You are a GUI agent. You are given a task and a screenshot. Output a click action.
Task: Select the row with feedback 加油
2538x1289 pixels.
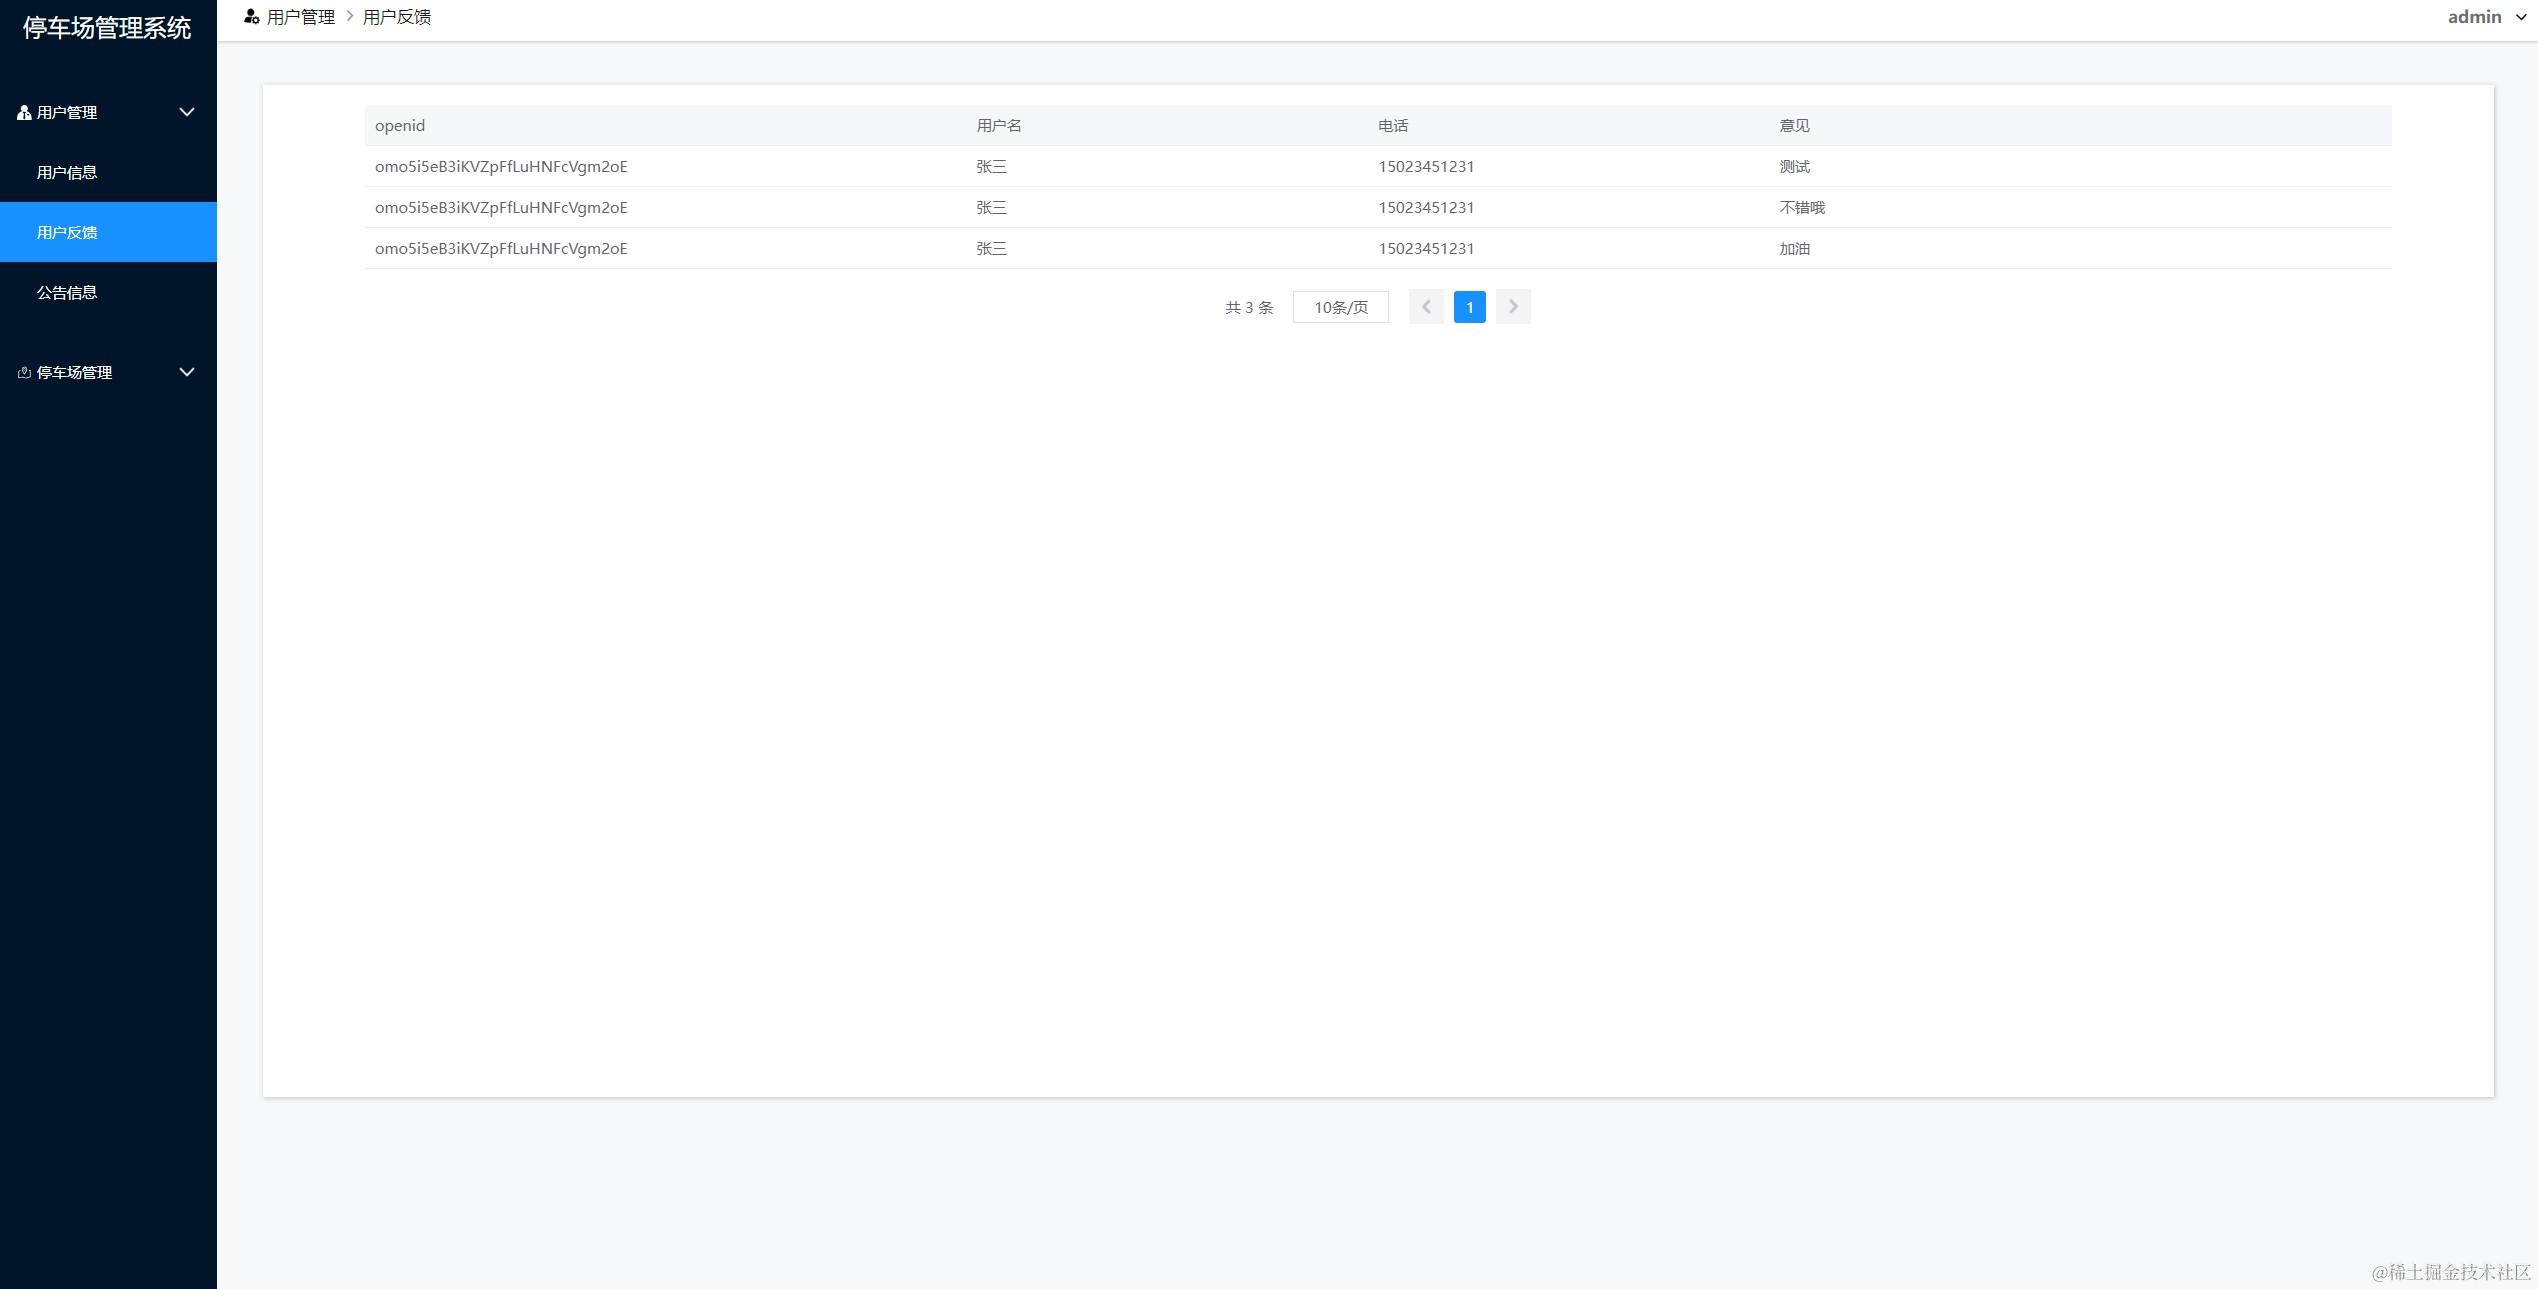point(1795,249)
